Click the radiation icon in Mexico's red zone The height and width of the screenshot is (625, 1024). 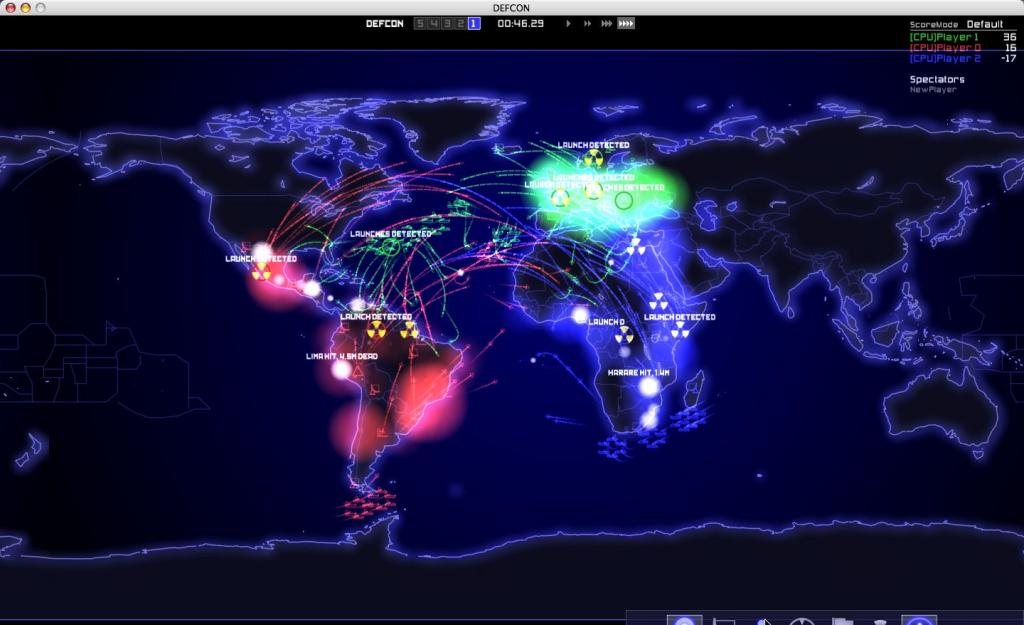[x=261, y=271]
